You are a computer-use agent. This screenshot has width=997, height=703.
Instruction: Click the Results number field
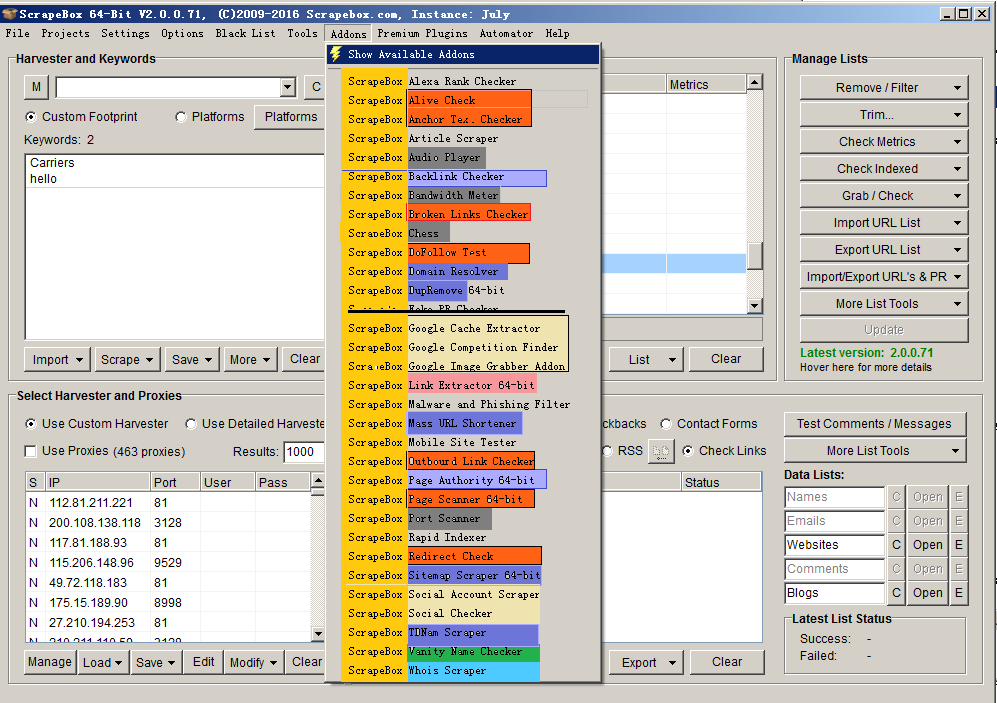pos(304,452)
